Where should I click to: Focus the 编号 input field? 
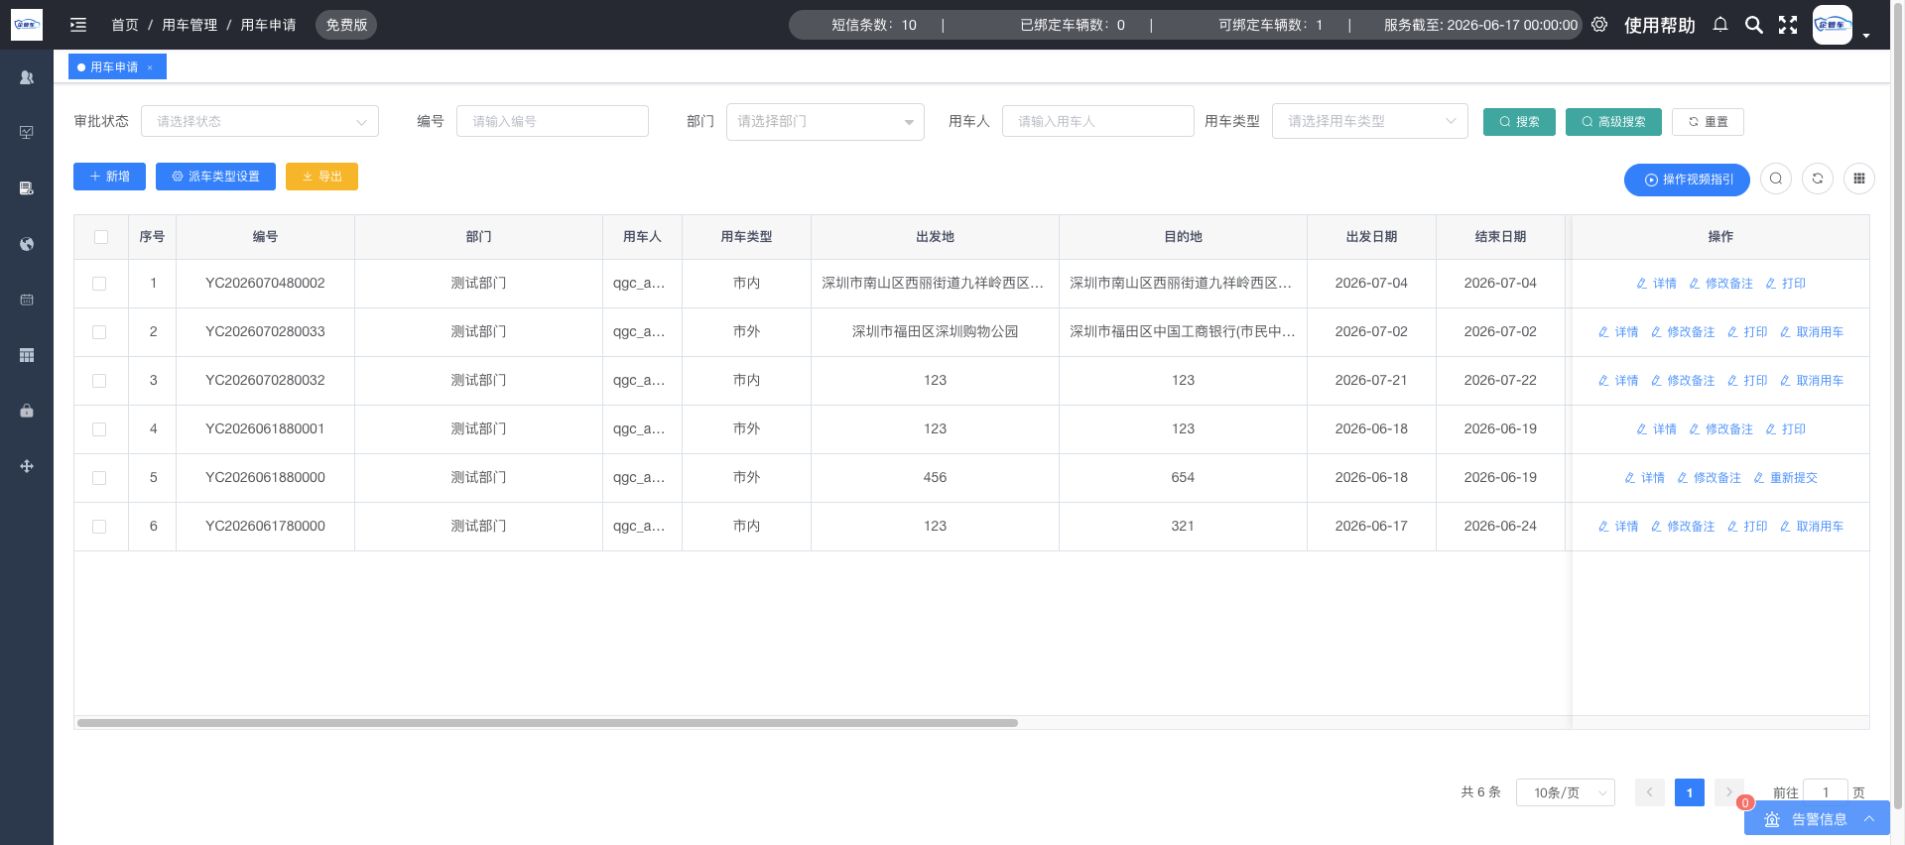[x=552, y=121]
